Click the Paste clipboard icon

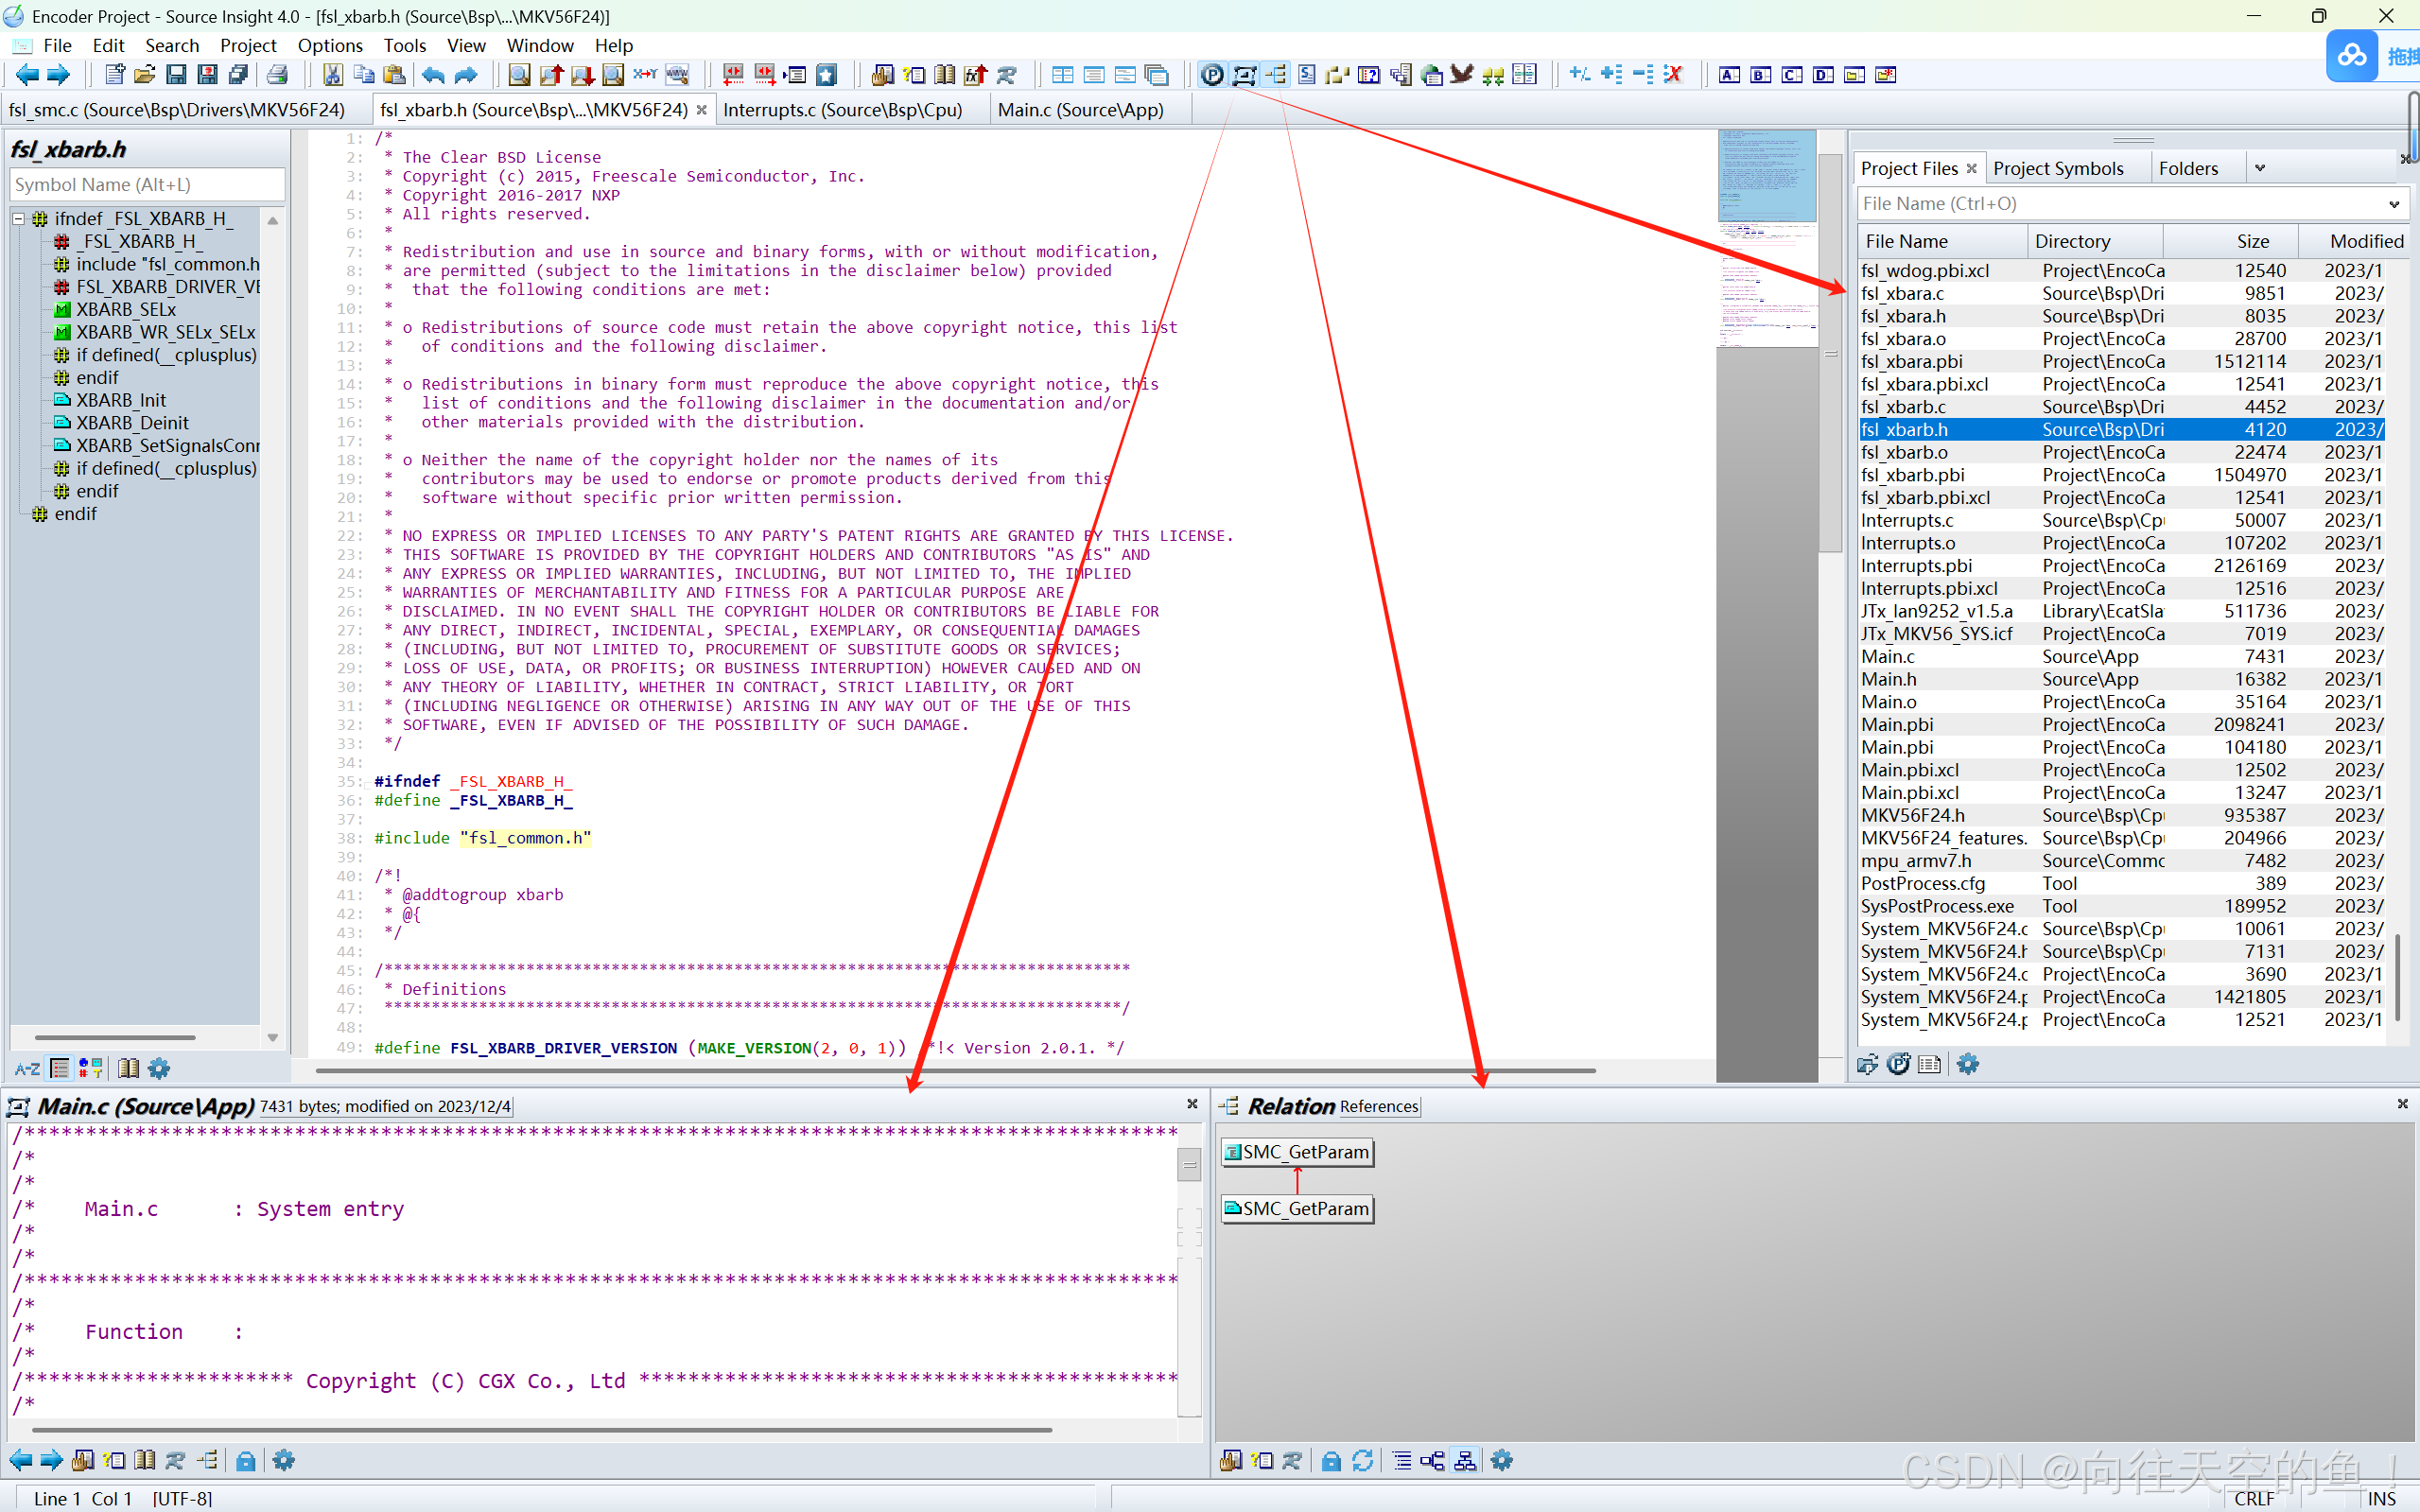395,75
